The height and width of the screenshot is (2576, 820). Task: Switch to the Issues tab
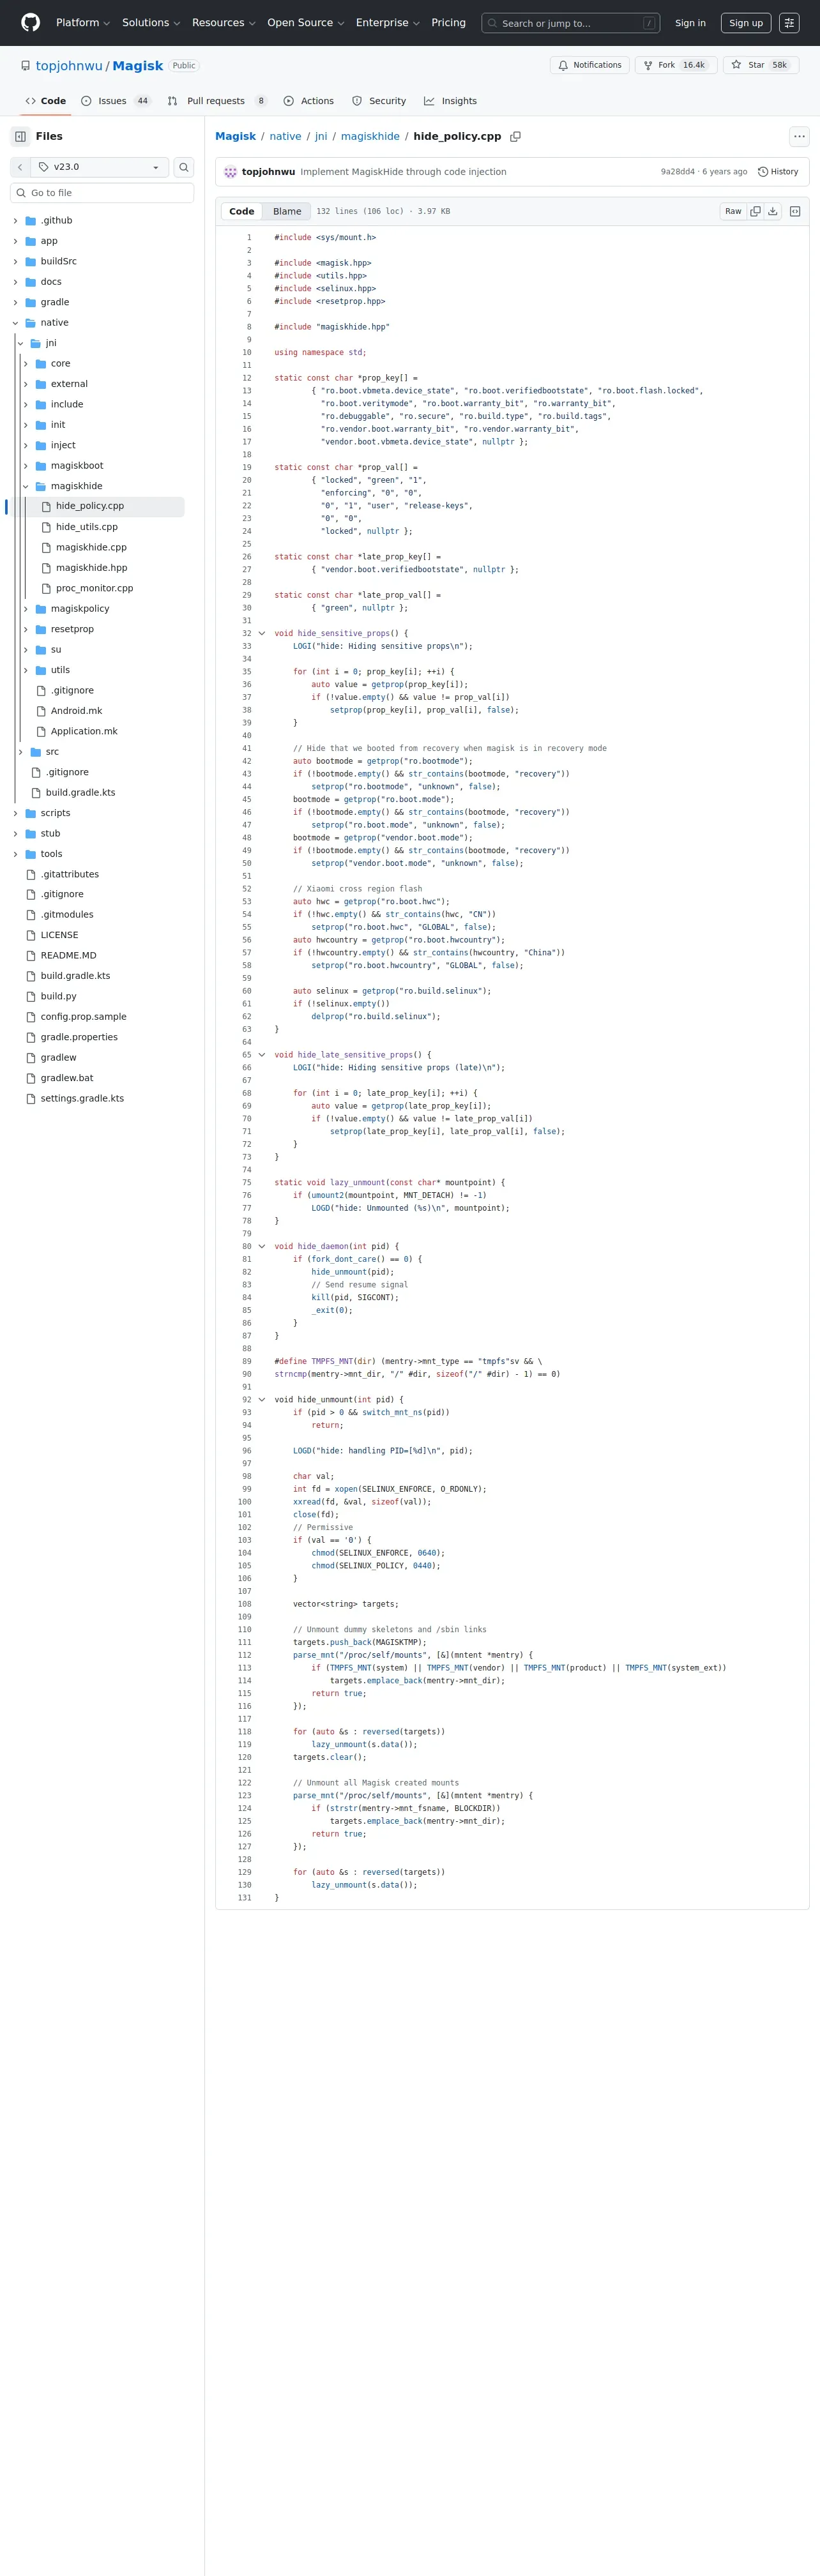pos(115,101)
